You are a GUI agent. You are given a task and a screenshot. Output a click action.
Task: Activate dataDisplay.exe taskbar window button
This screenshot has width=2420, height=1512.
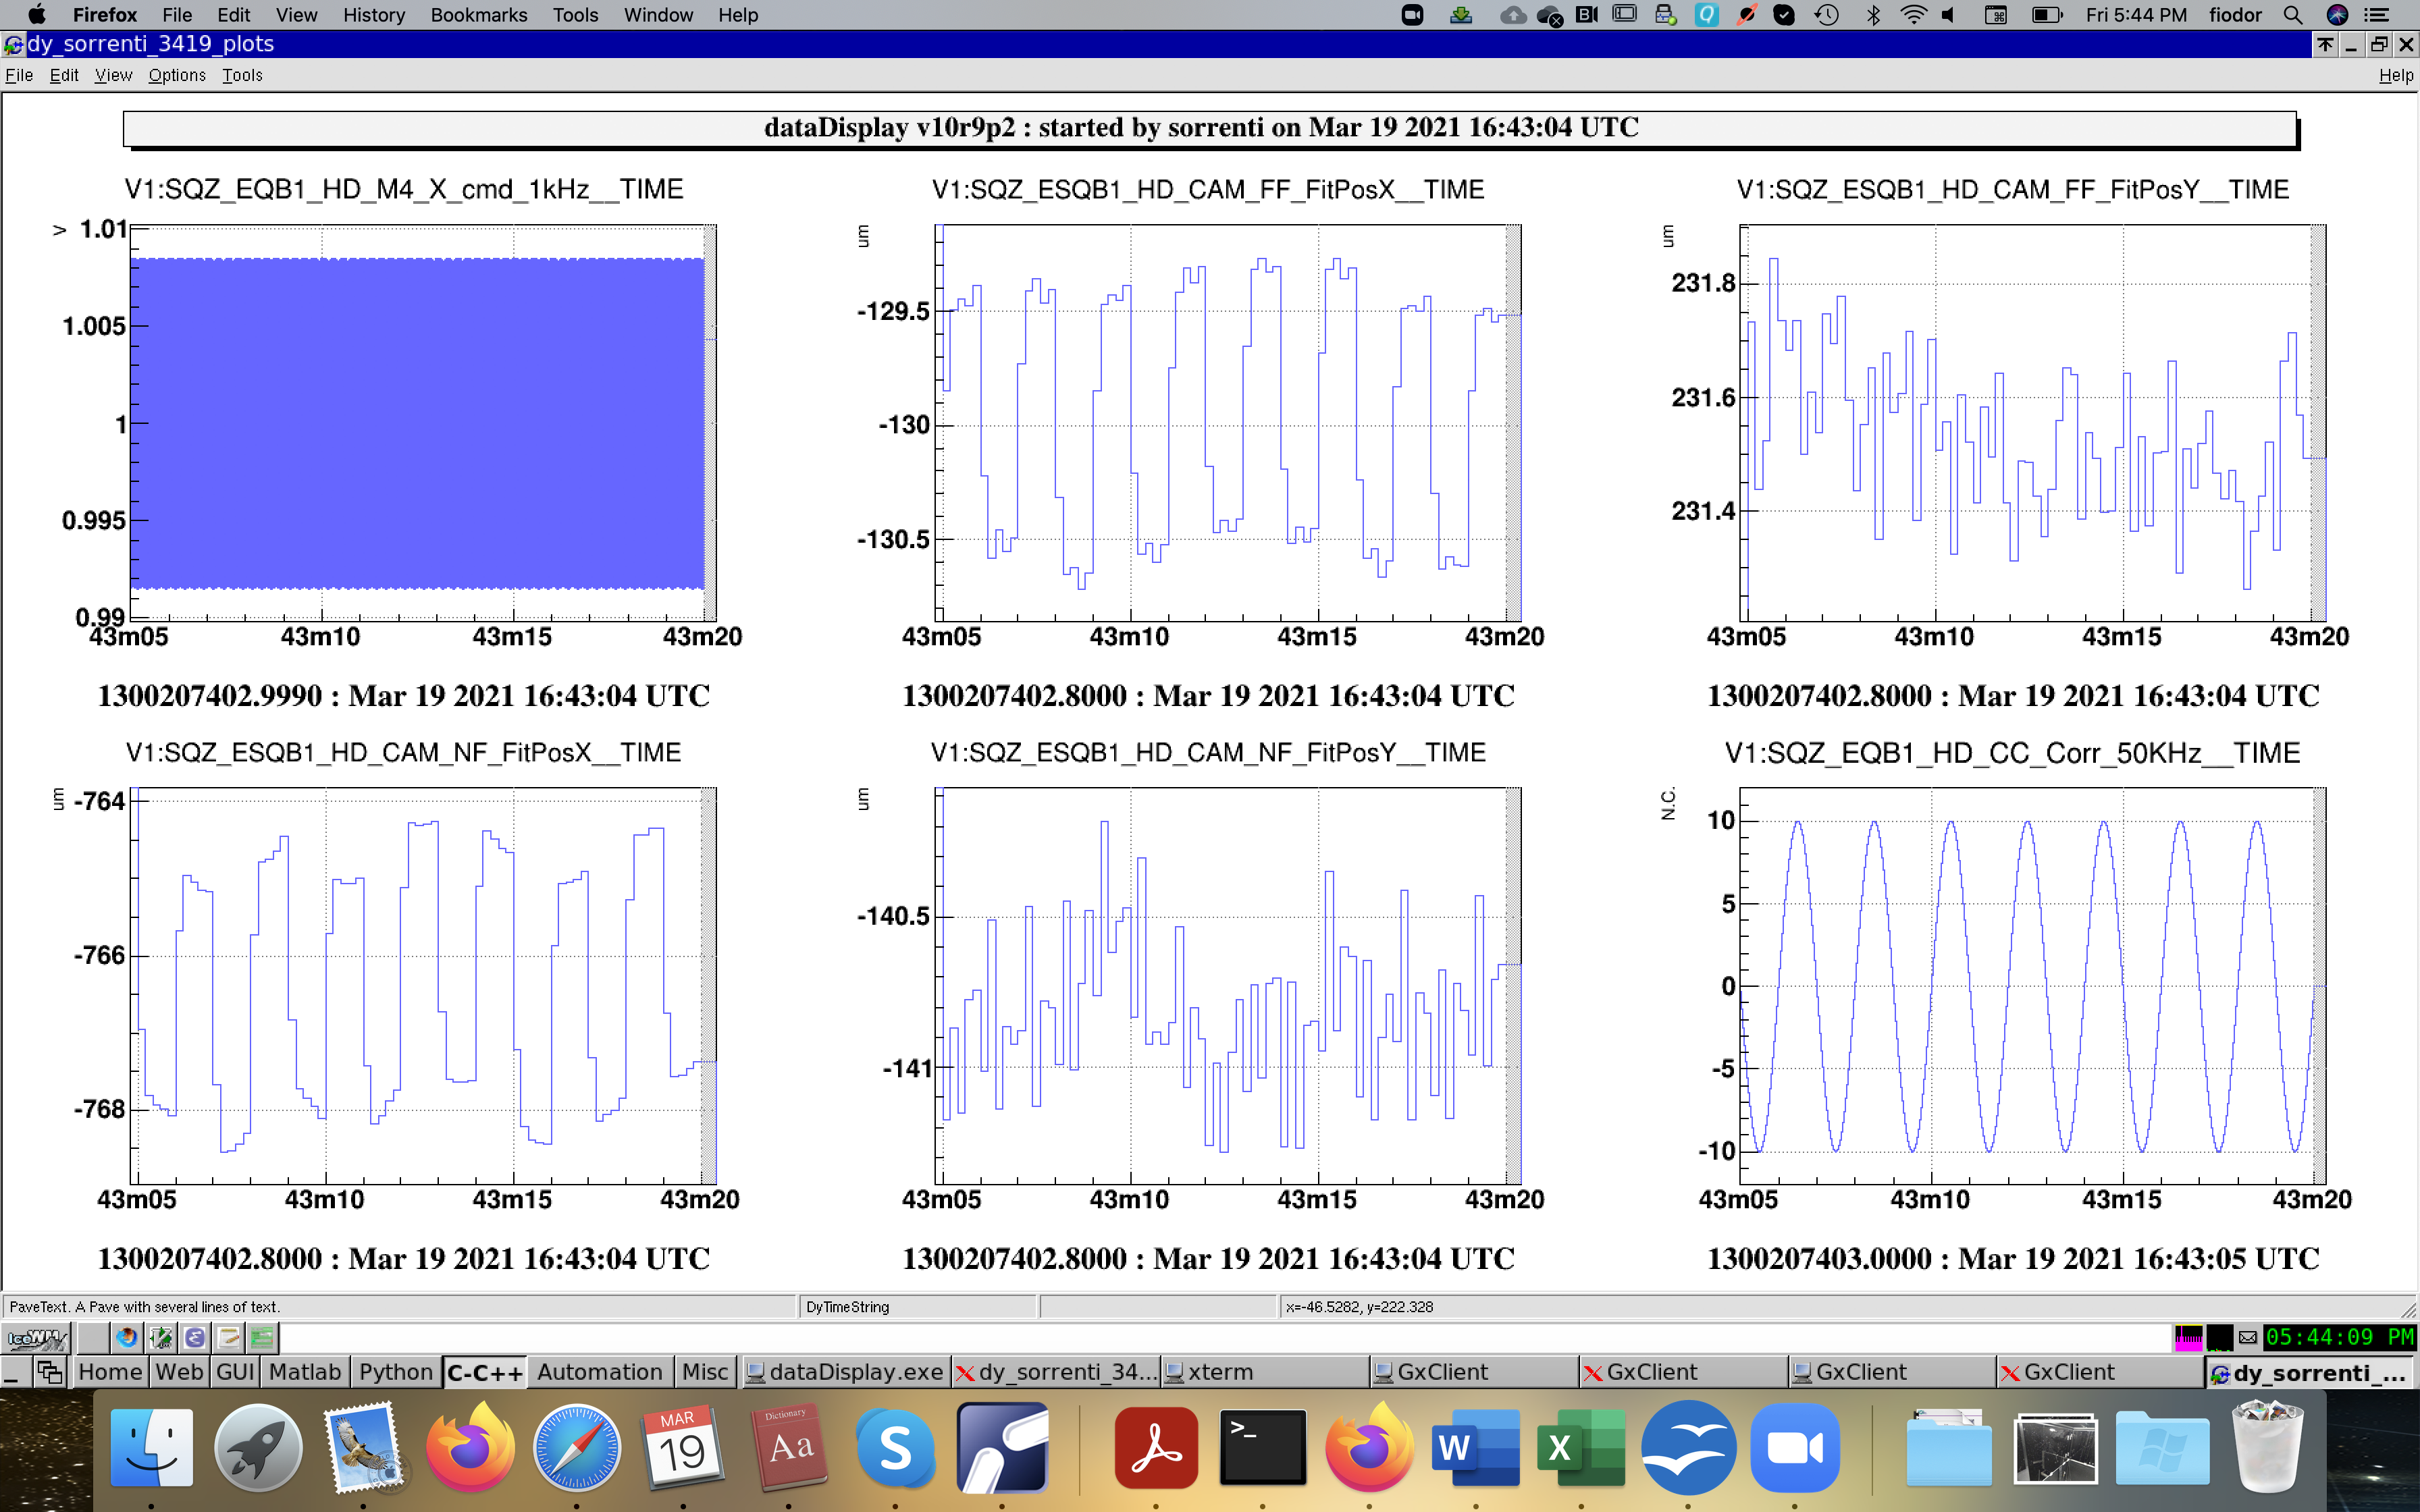[x=845, y=1373]
